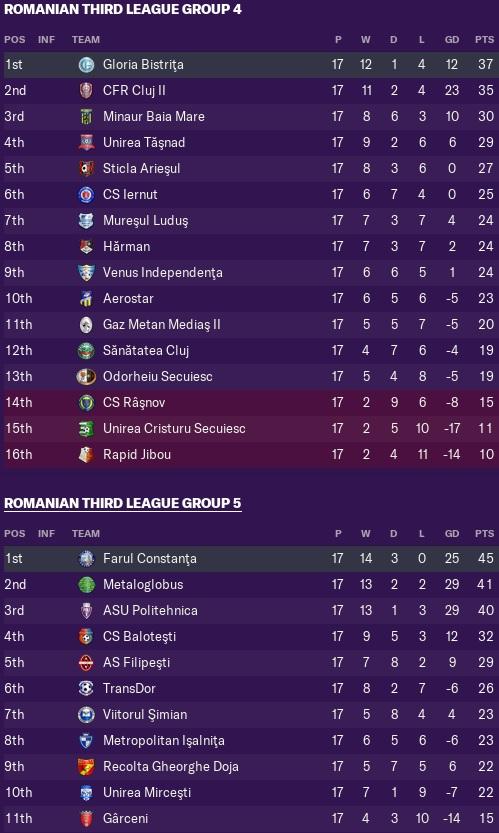Select the CS Râșnov relegation zone row
The height and width of the screenshot is (833, 499).
coord(251,403)
